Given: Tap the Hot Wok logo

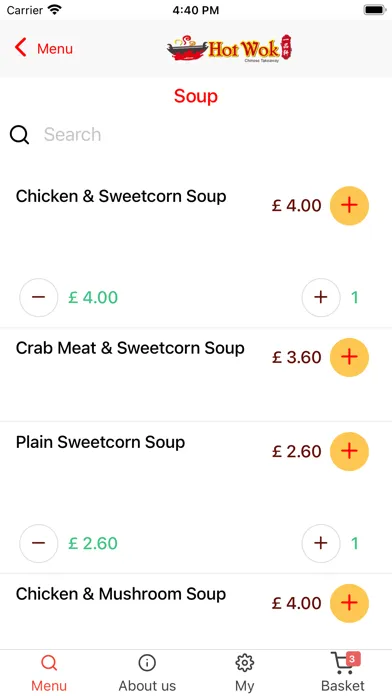Looking at the screenshot, I should pos(230,49).
